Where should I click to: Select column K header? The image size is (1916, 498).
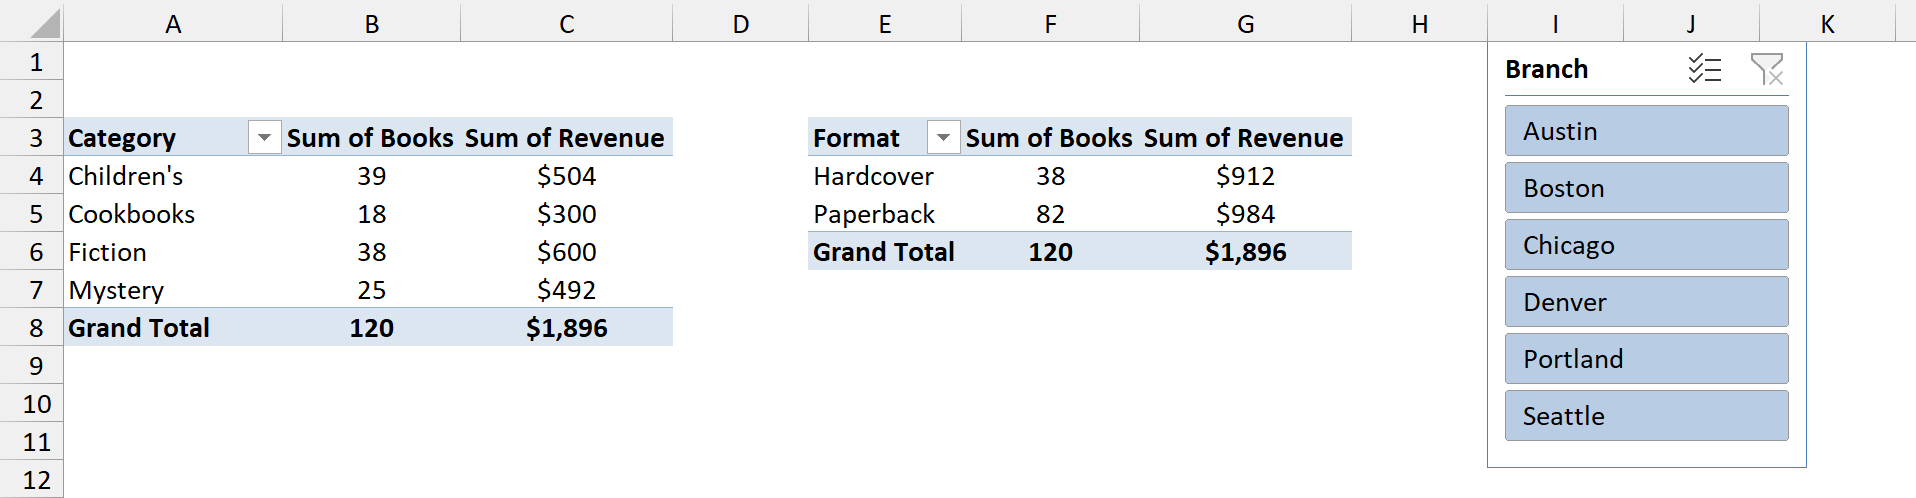(x=1827, y=23)
